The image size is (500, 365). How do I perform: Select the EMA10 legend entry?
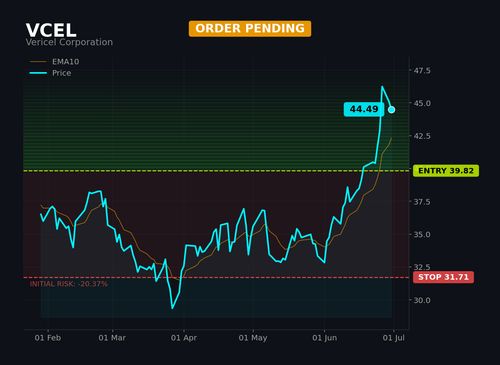tap(55, 62)
